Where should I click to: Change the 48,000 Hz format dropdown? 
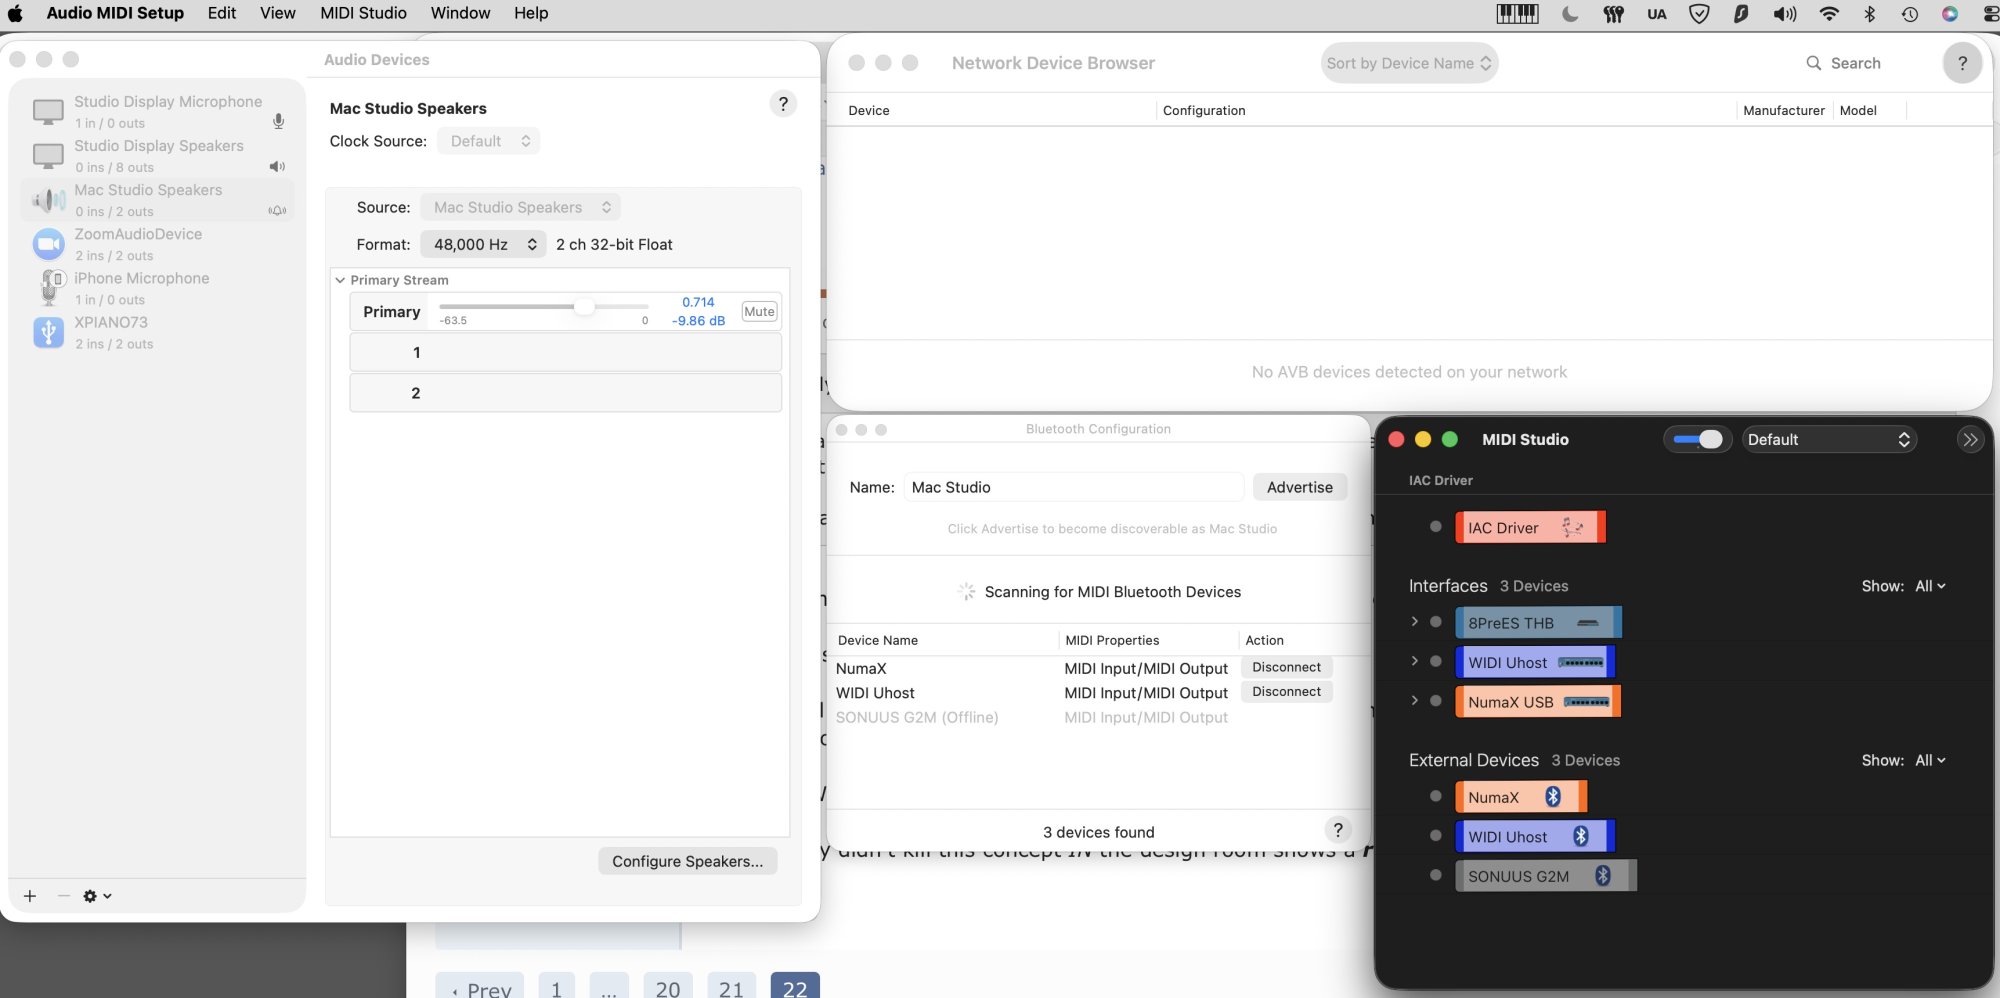point(483,244)
